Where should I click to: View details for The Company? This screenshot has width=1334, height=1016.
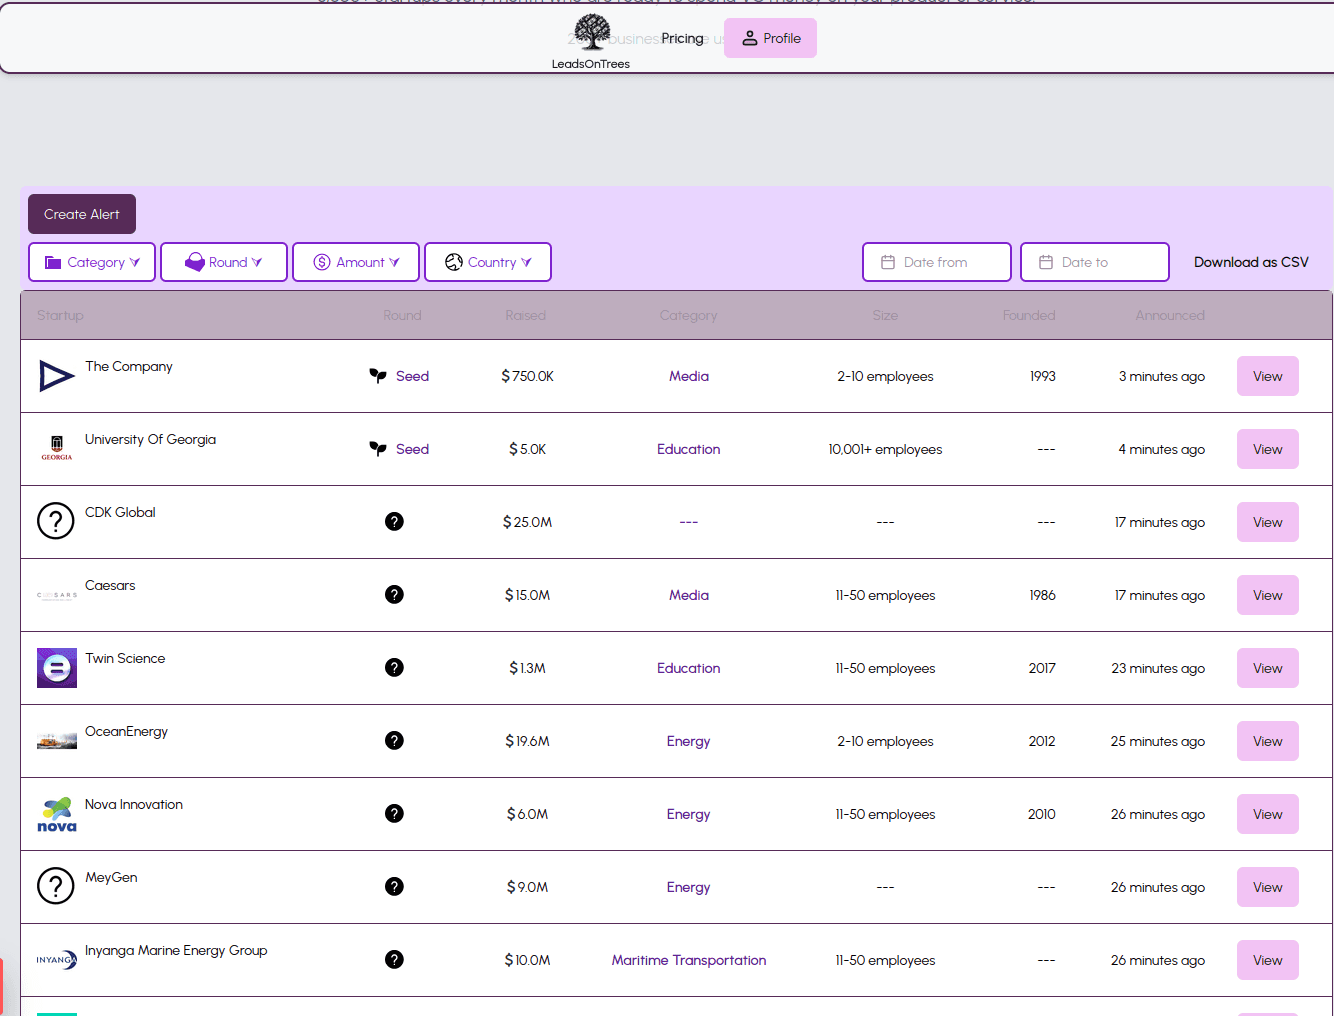pyautogui.click(x=1268, y=376)
